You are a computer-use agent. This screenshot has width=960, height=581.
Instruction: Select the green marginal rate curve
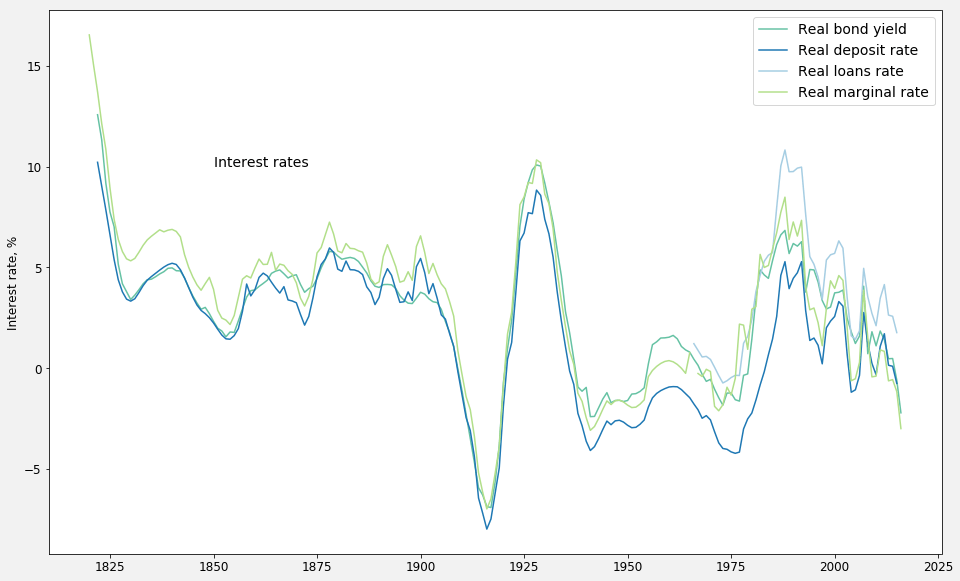tap(330, 221)
